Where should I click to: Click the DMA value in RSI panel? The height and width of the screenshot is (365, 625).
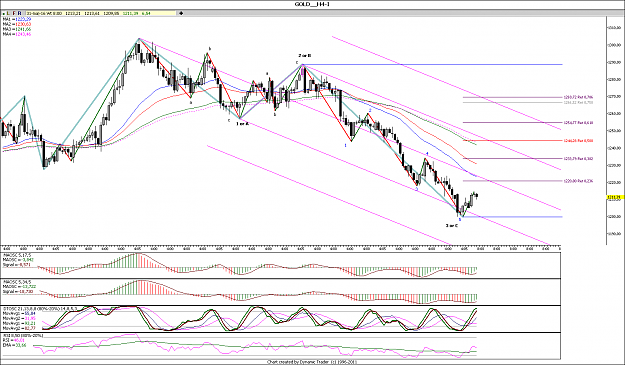click(21, 345)
